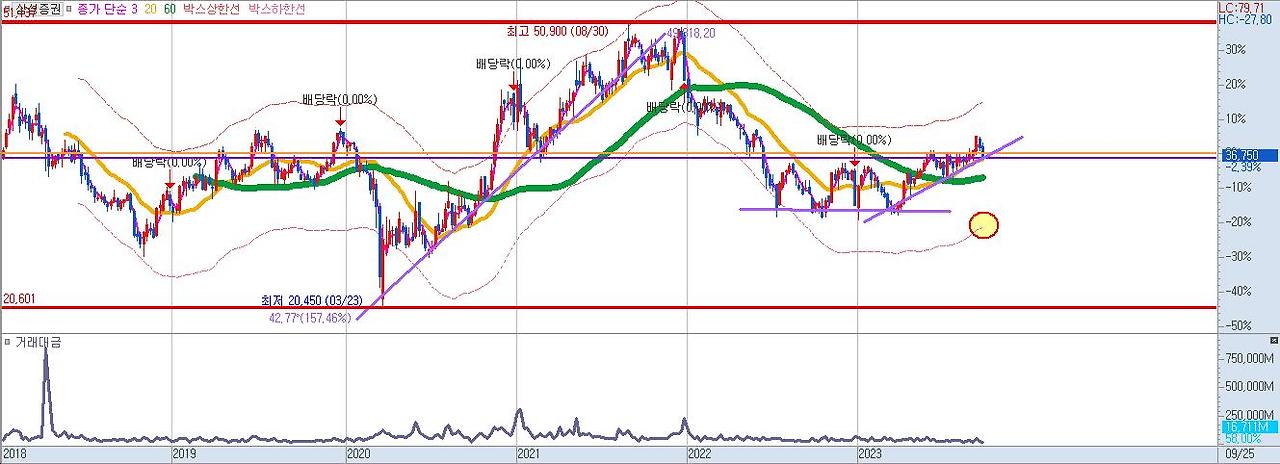This screenshot has height=464, width=1280.
Task: Click the square box next to 거래대금
Action: point(7,342)
